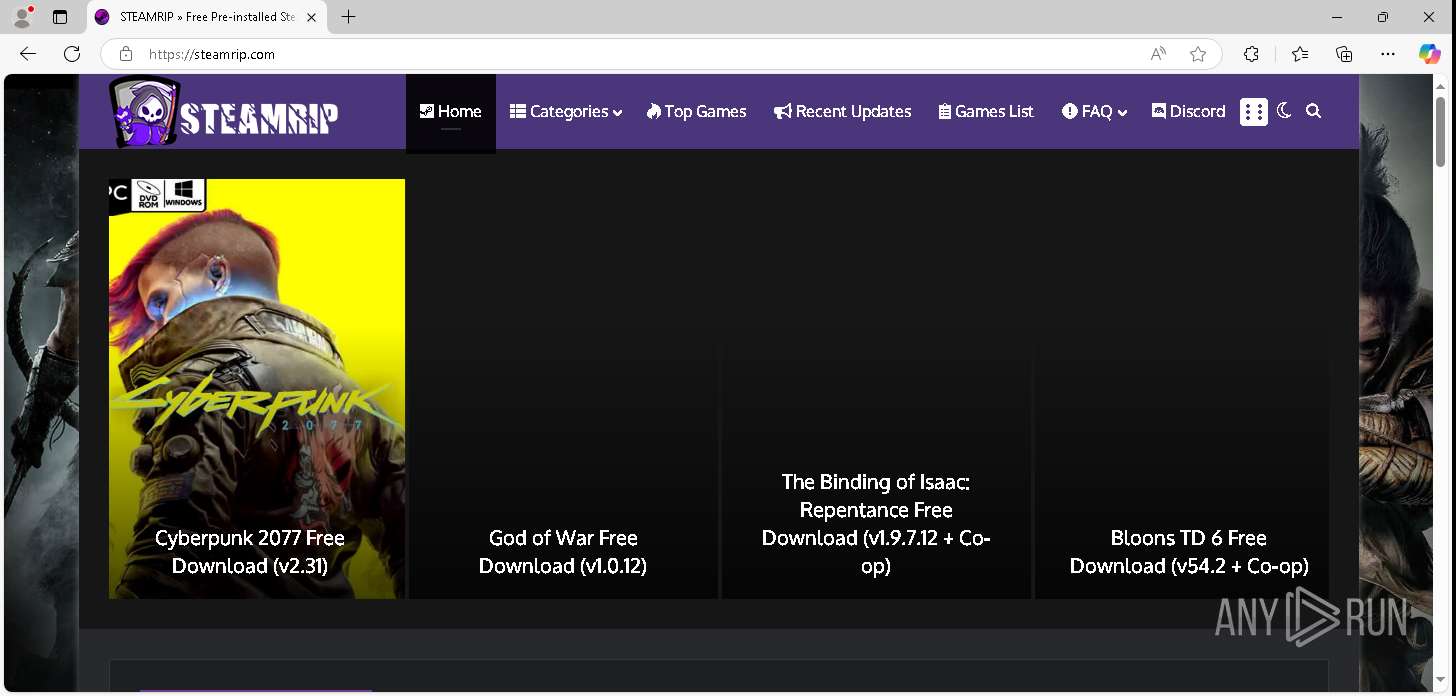Open browser Extensions menu
The height and width of the screenshot is (696, 1456).
tap(1251, 54)
